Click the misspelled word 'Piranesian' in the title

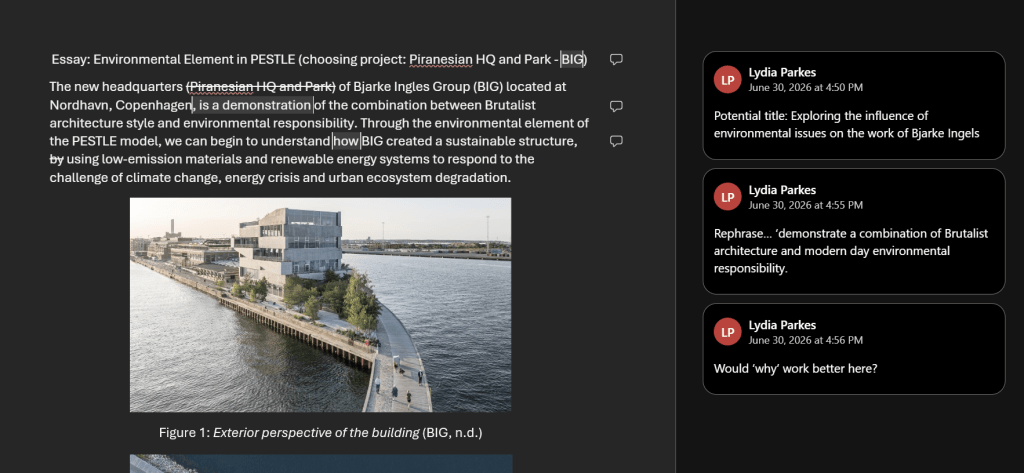pos(441,60)
